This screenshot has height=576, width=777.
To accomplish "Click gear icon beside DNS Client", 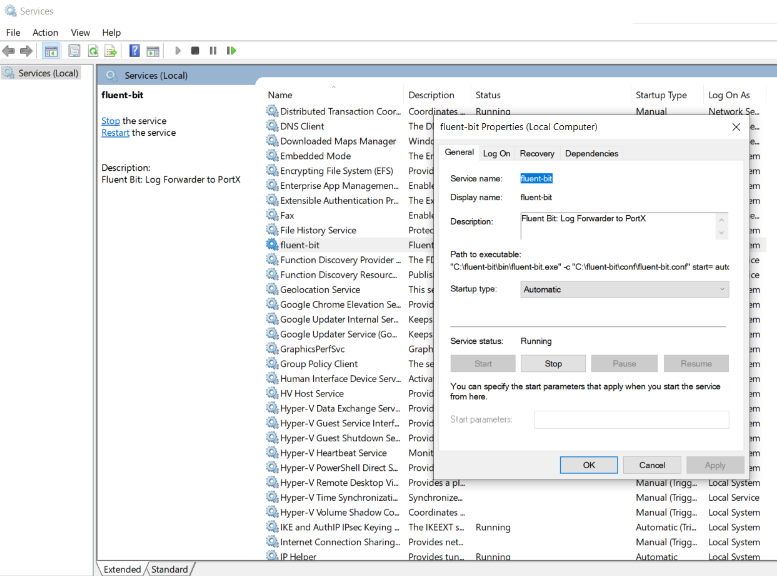I will (272, 125).
